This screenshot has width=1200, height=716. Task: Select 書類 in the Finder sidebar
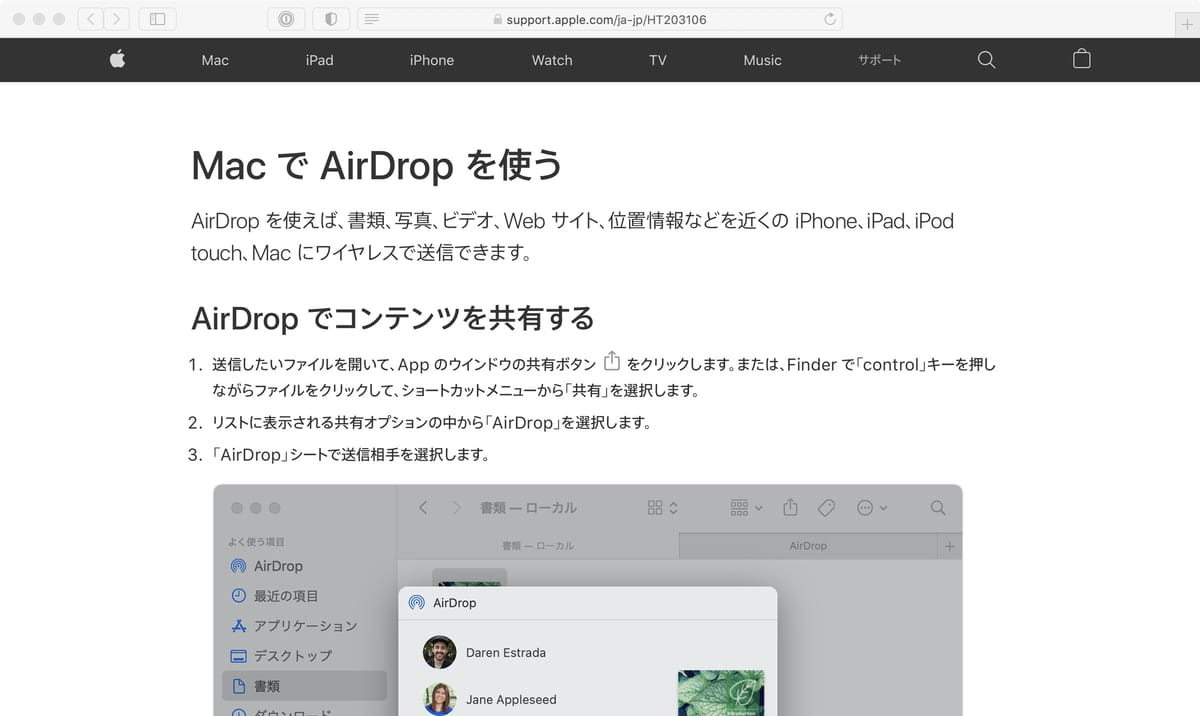coord(305,686)
